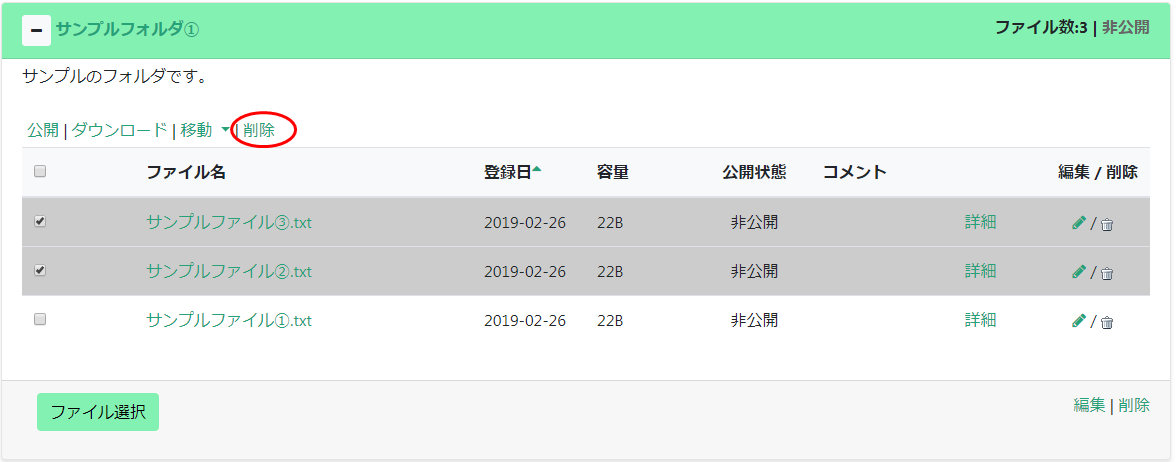Screen dimensions: 1176x462
Task: Click the 公開 bulk action link
Action: [x=43, y=130]
